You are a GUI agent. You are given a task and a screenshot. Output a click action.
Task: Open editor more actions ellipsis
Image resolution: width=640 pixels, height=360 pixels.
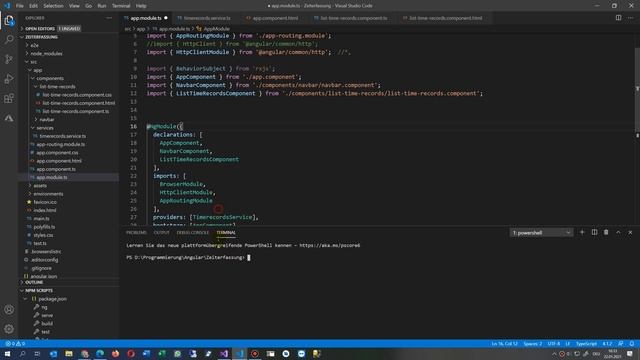[630, 18]
